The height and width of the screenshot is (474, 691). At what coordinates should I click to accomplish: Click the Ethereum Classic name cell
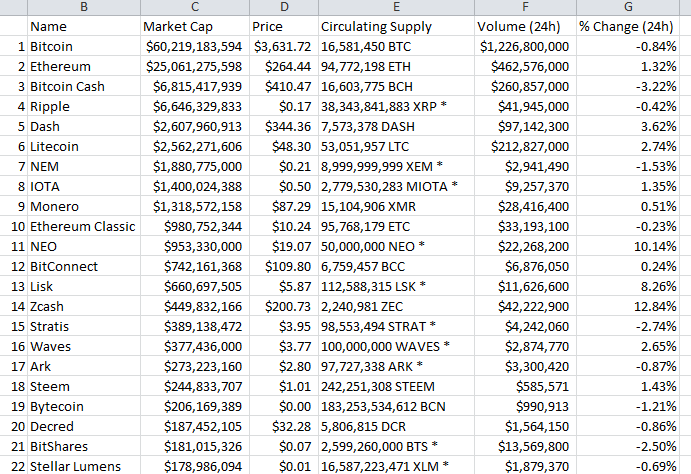(x=83, y=227)
